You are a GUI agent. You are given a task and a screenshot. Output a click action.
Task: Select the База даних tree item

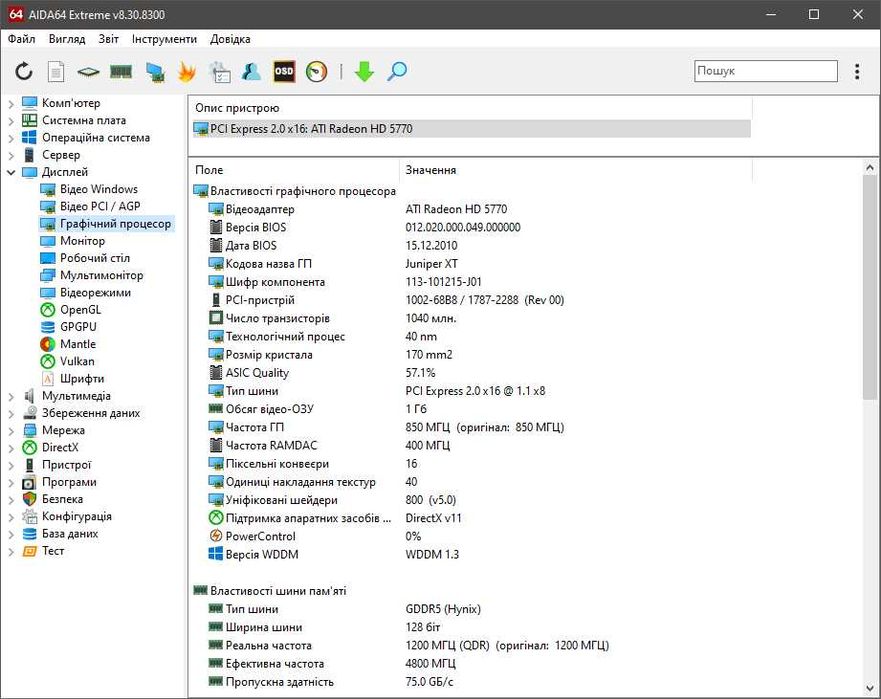70,534
